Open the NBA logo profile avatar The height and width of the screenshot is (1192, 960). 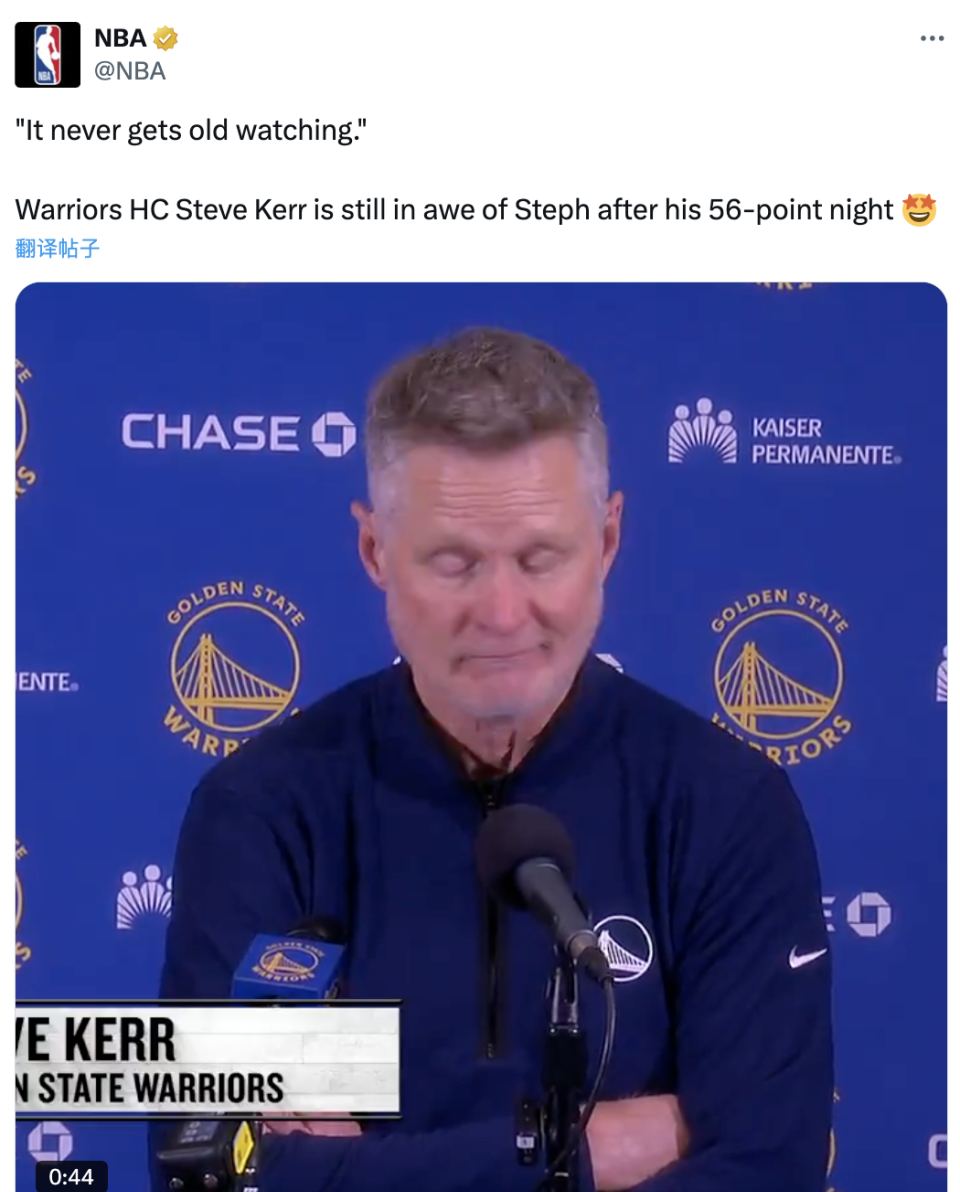47,55
